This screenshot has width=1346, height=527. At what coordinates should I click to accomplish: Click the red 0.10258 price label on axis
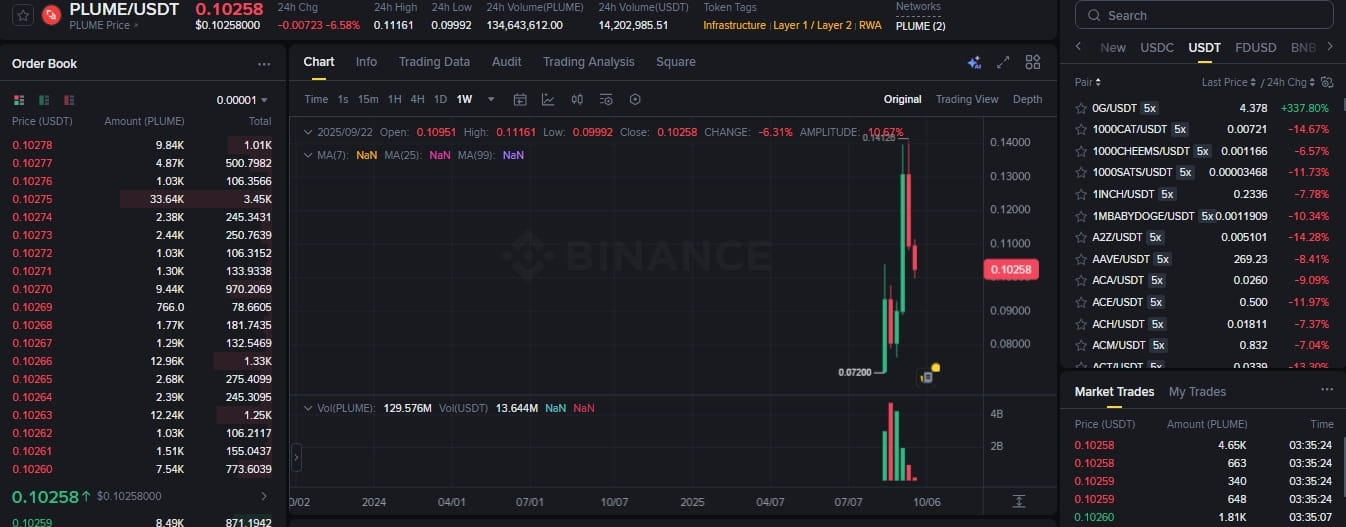point(1011,269)
